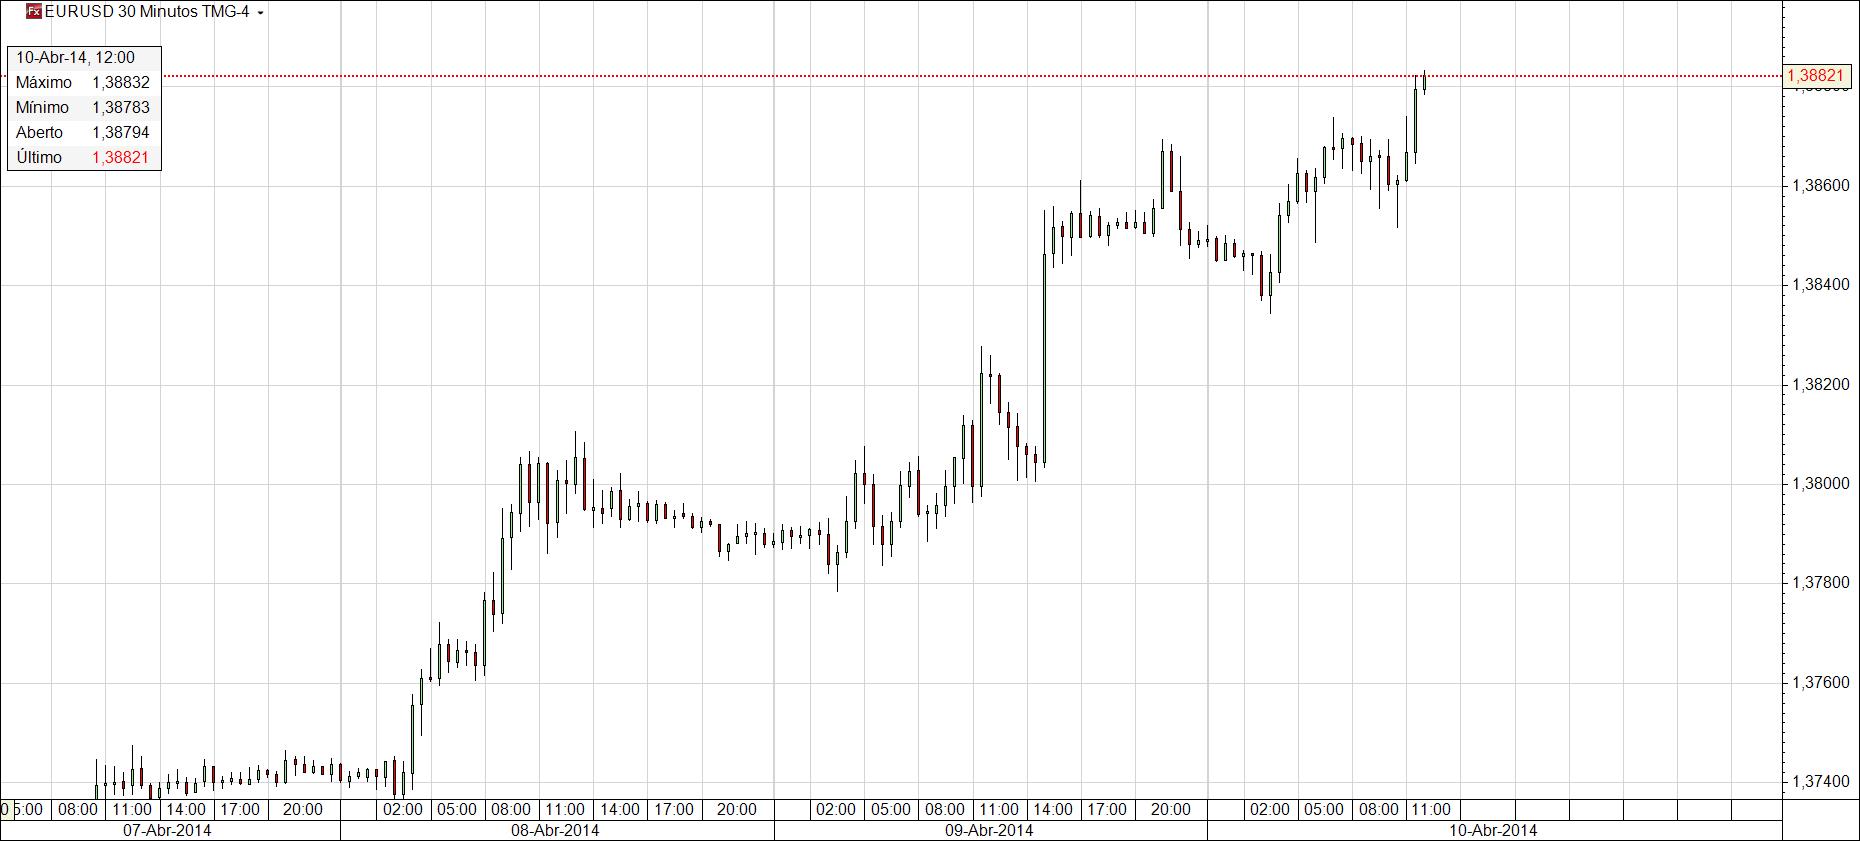Select the 09-Abr-2014 date label
This screenshot has height=841, width=1860.
[x=989, y=830]
